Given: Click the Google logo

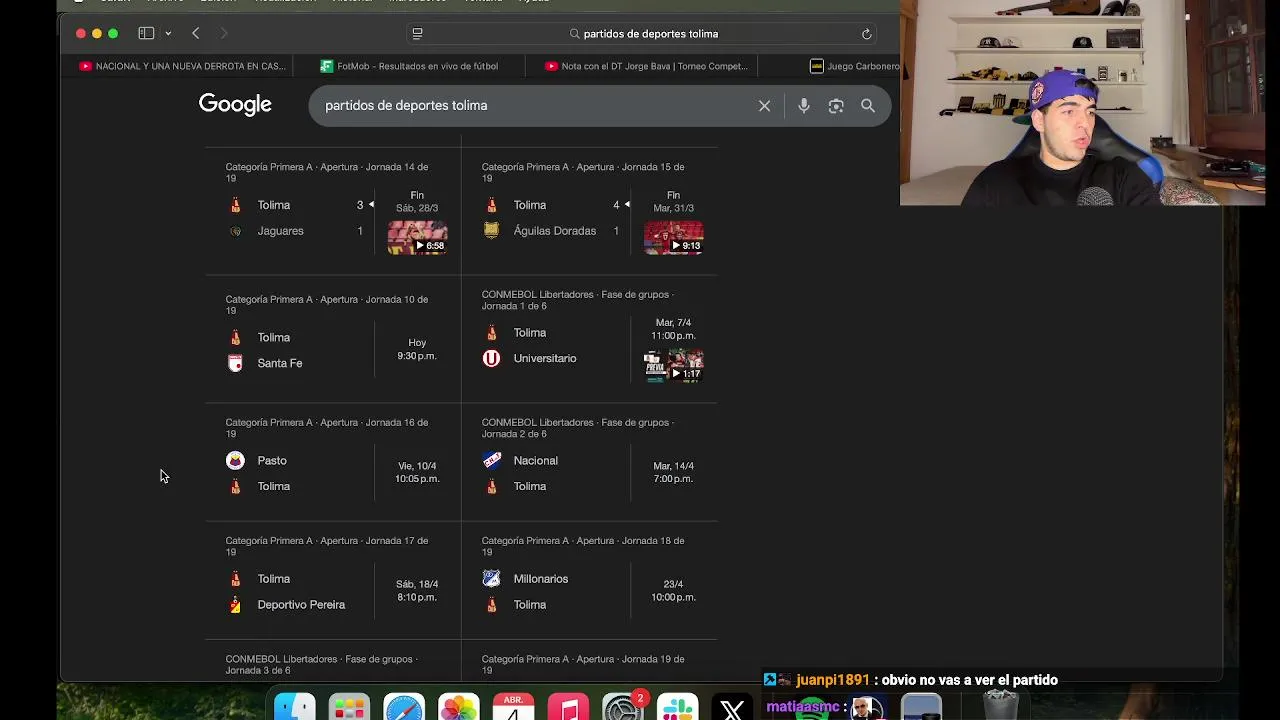Looking at the screenshot, I should [x=235, y=105].
